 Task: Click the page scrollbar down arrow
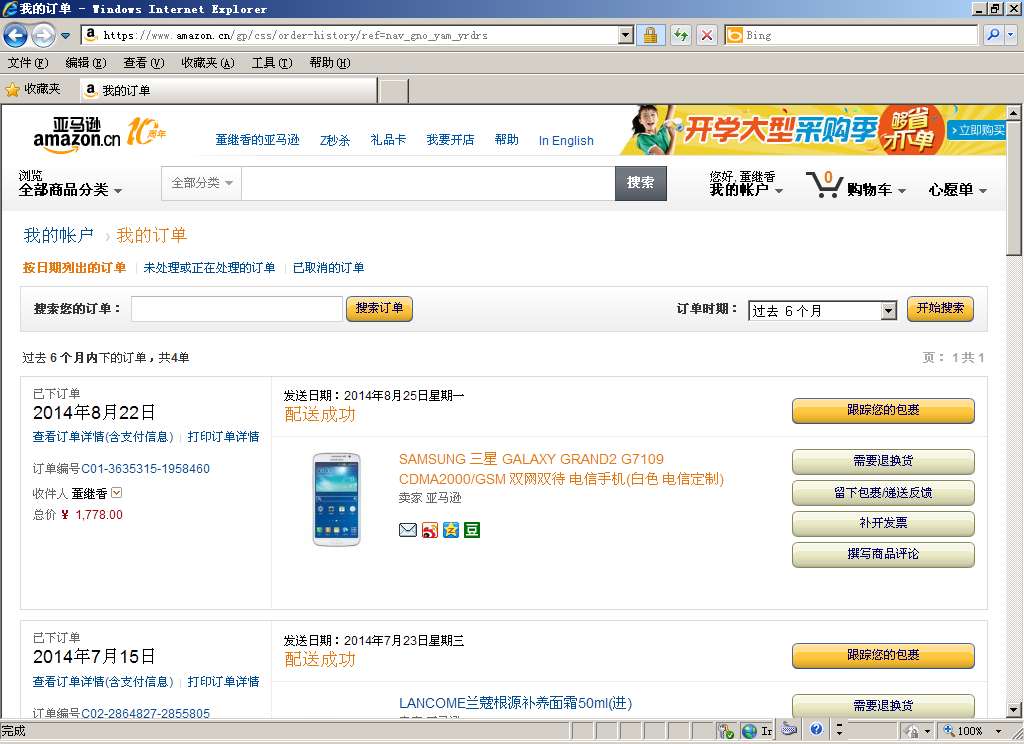point(1014,709)
